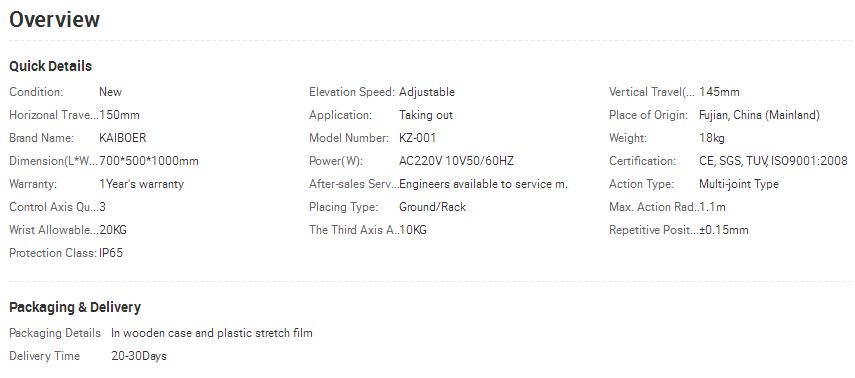
Task: Click the Overview heading
Action: point(55,20)
